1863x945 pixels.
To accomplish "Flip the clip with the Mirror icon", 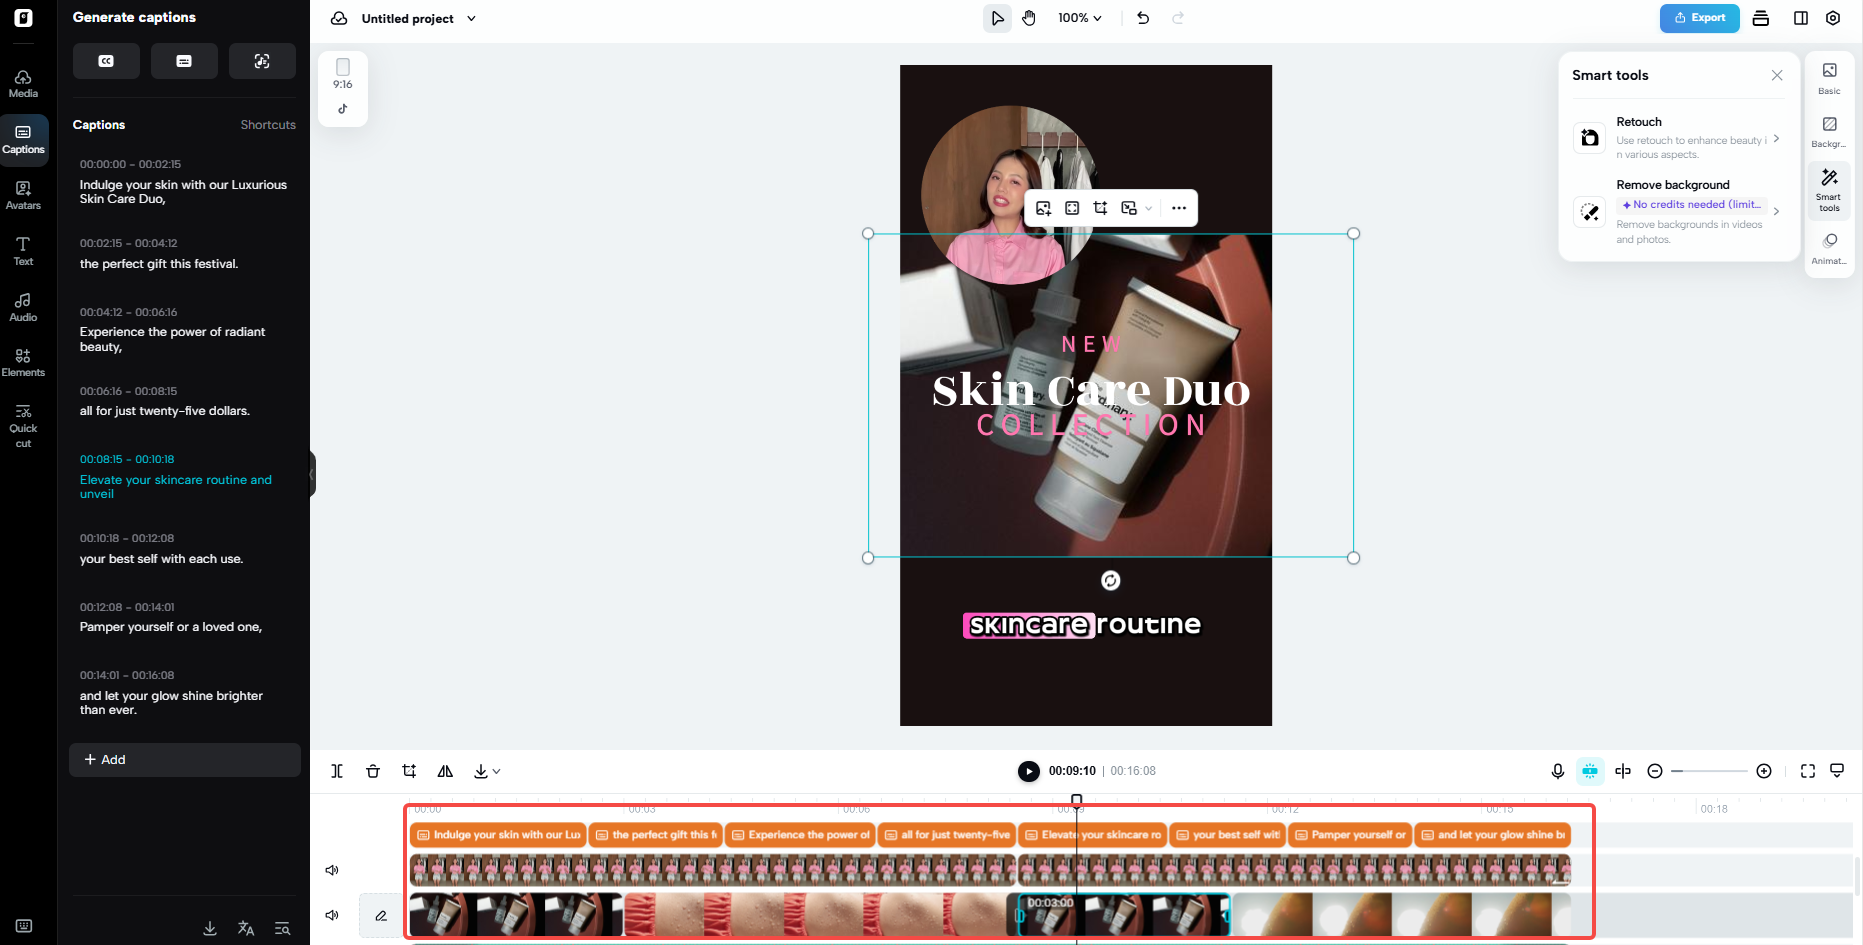I will 445,771.
